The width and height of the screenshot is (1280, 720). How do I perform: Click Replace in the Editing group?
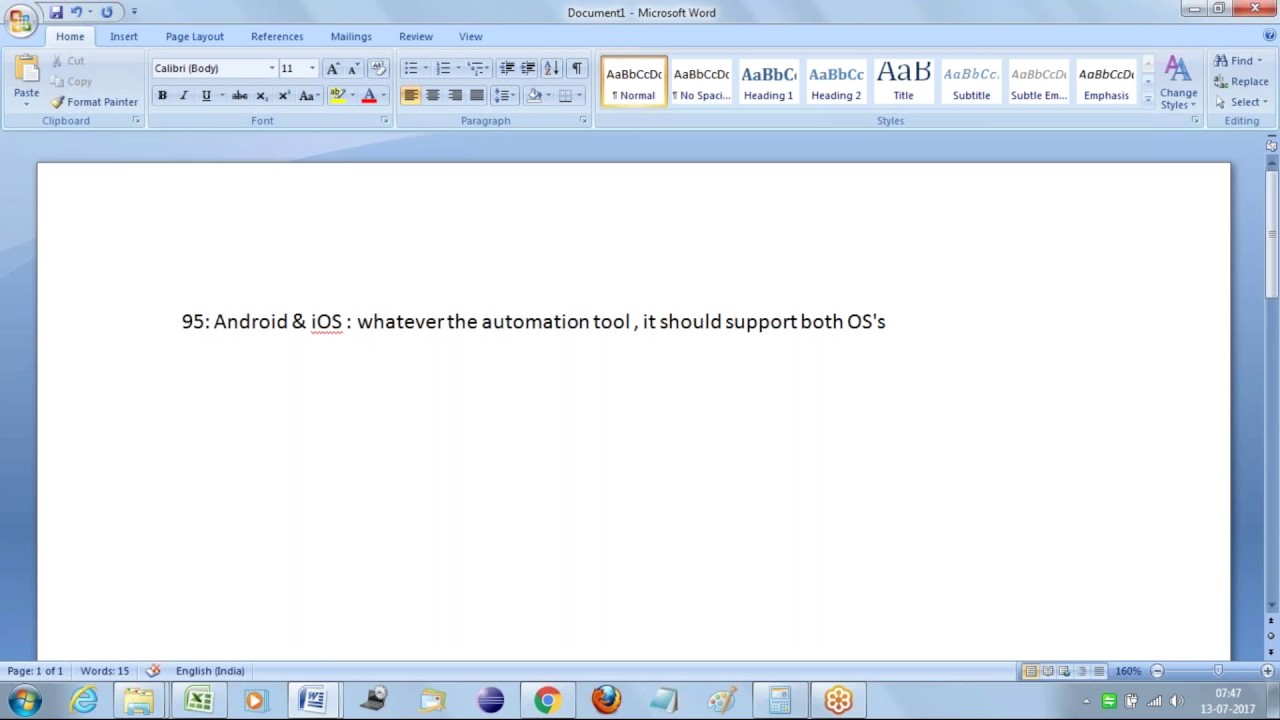[x=1241, y=81]
